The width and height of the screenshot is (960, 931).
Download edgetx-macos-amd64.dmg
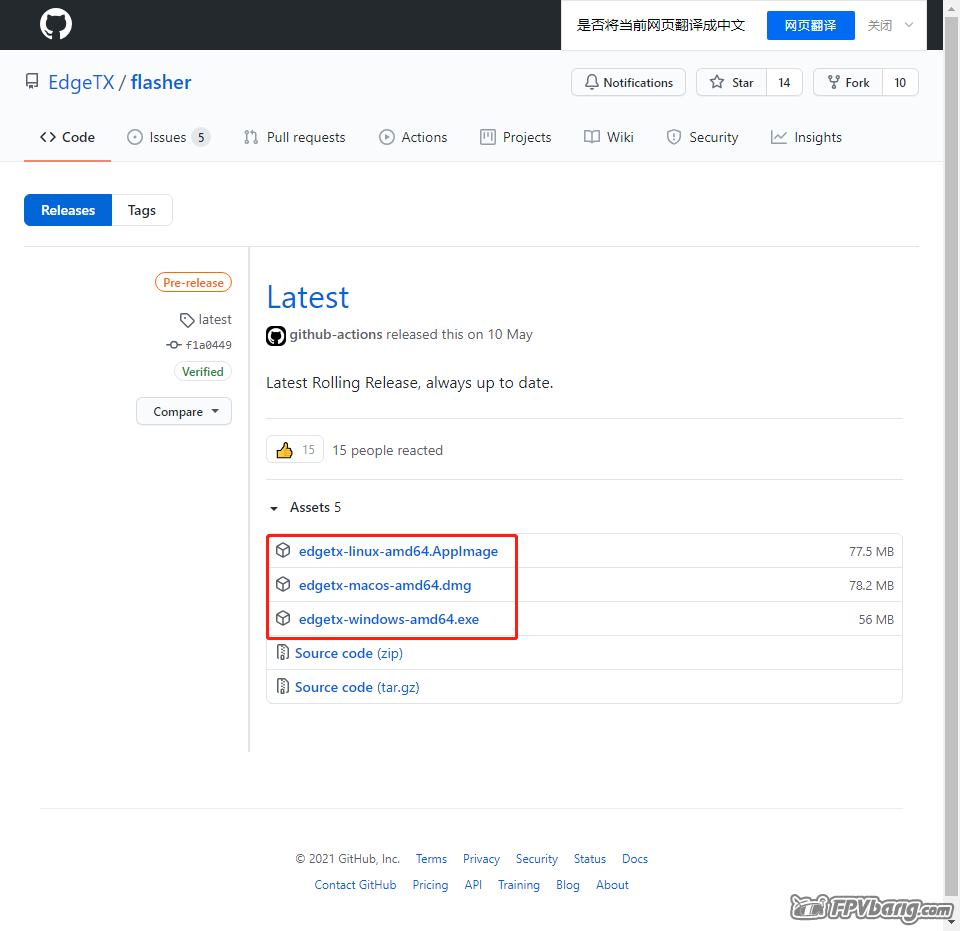pyautogui.click(x=385, y=585)
